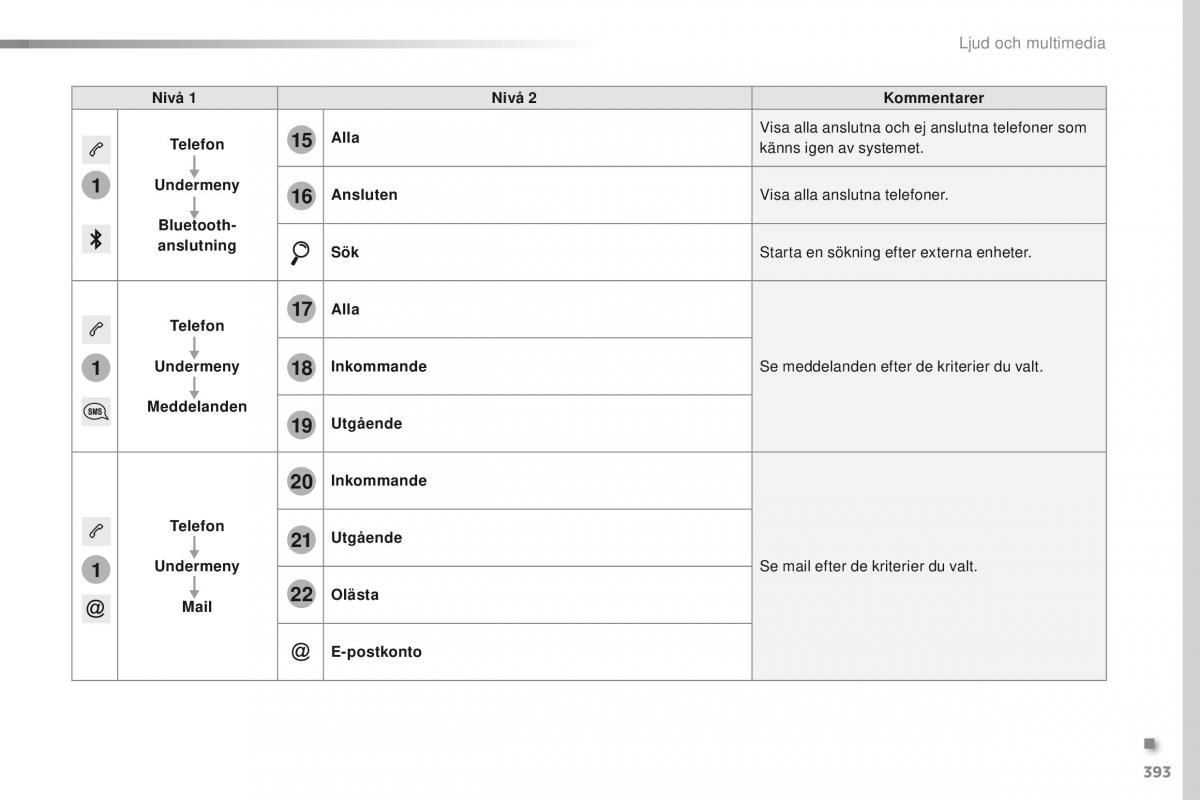Screen dimensions: 1200x800
Task: Click the magnifying glass Sök icon
Action: (300, 253)
